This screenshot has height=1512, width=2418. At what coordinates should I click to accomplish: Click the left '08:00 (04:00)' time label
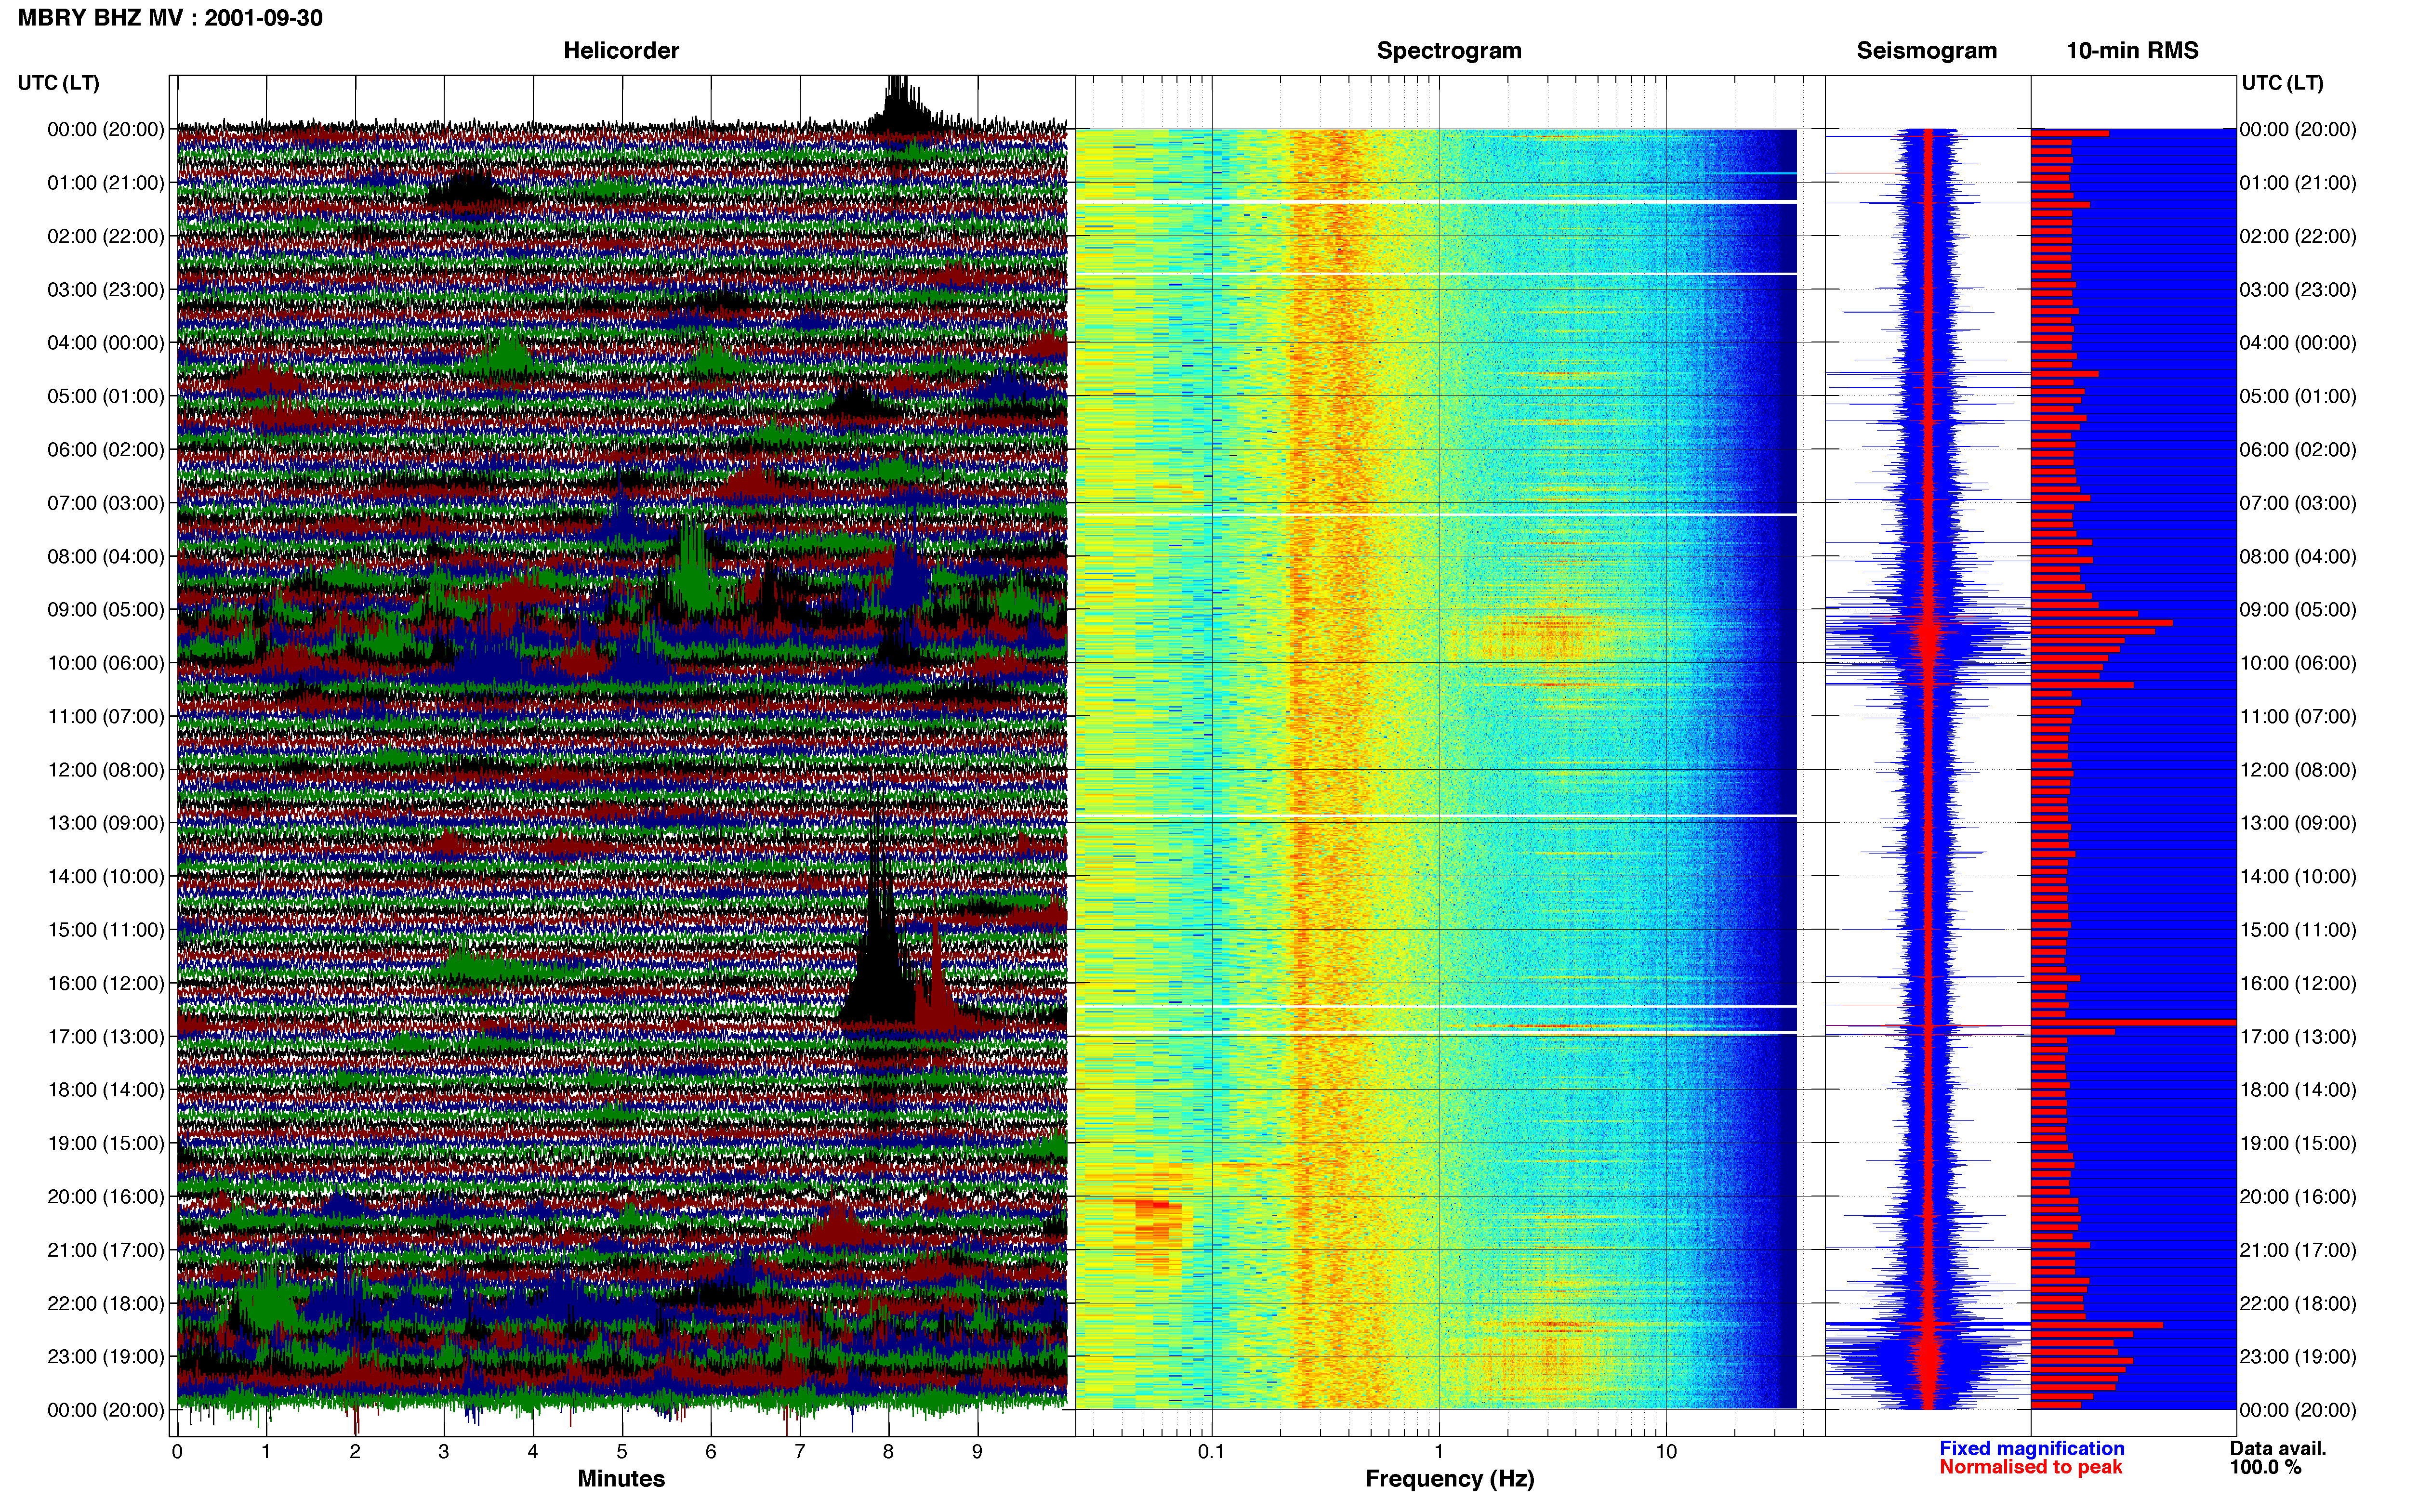106,556
